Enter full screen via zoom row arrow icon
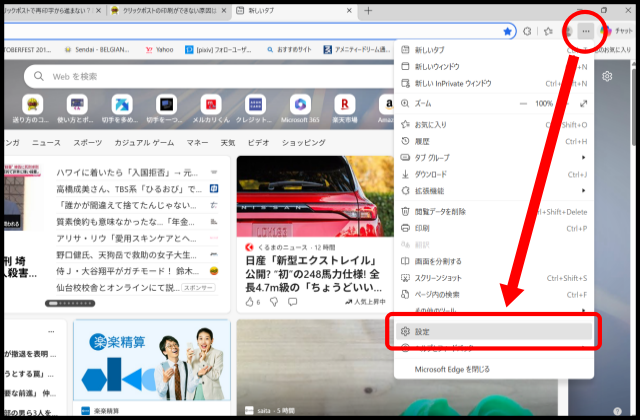The height and width of the screenshot is (420, 640). point(583,104)
